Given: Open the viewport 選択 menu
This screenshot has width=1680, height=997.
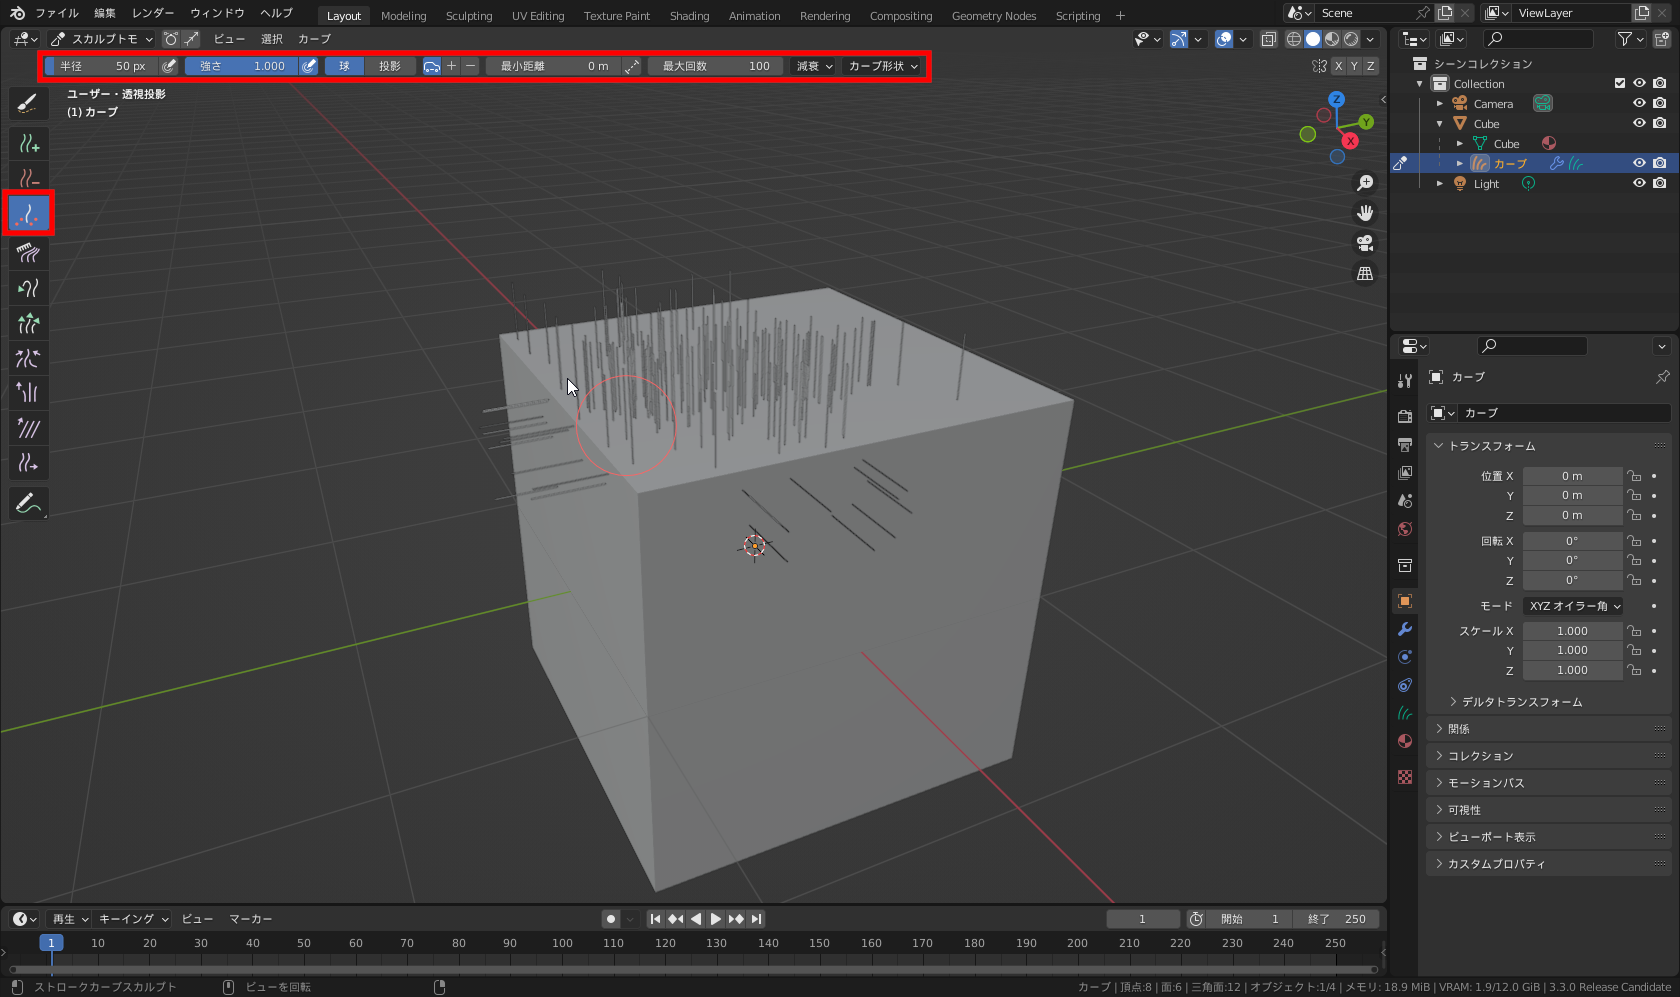Looking at the screenshot, I should (272, 39).
